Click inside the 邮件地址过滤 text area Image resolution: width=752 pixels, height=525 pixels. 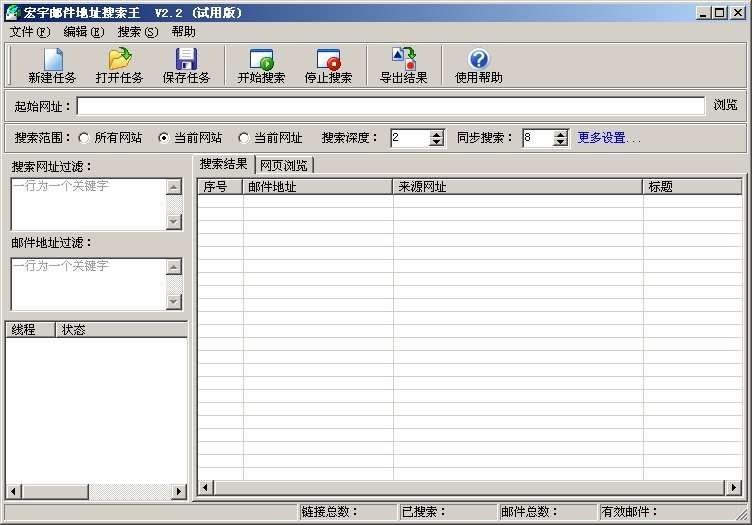pos(89,285)
